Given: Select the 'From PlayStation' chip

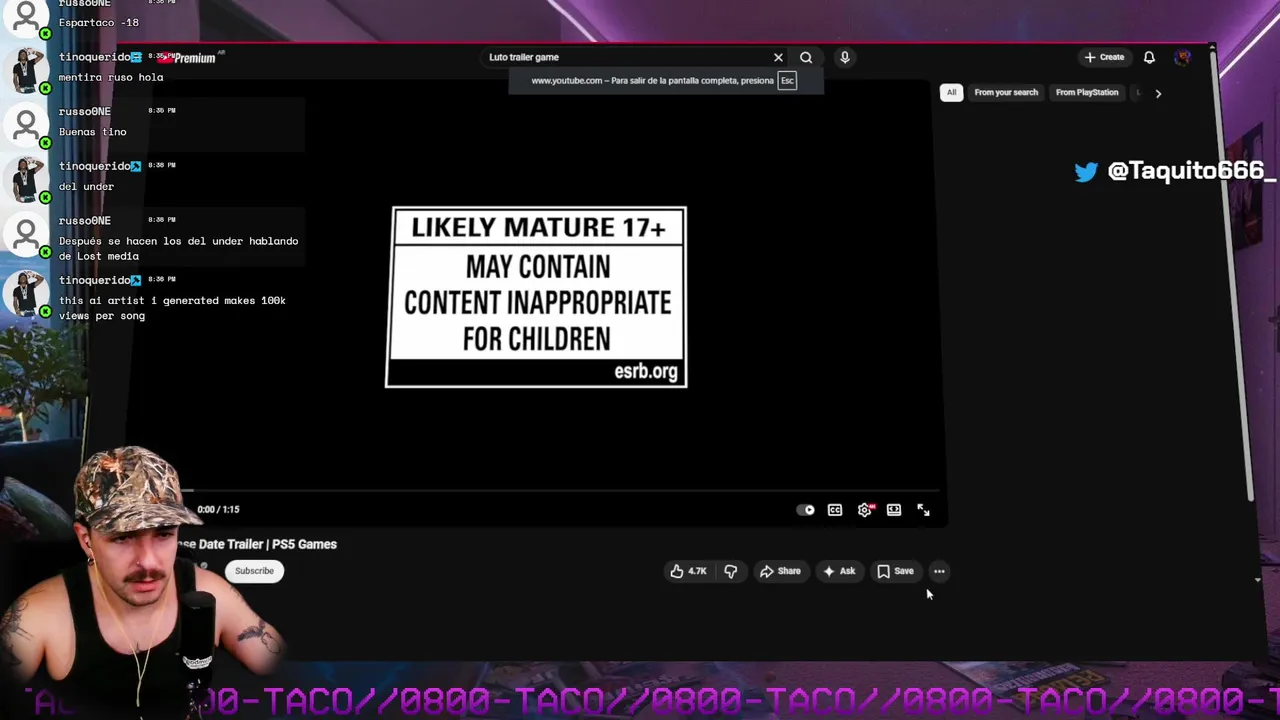Looking at the screenshot, I should click(1087, 92).
